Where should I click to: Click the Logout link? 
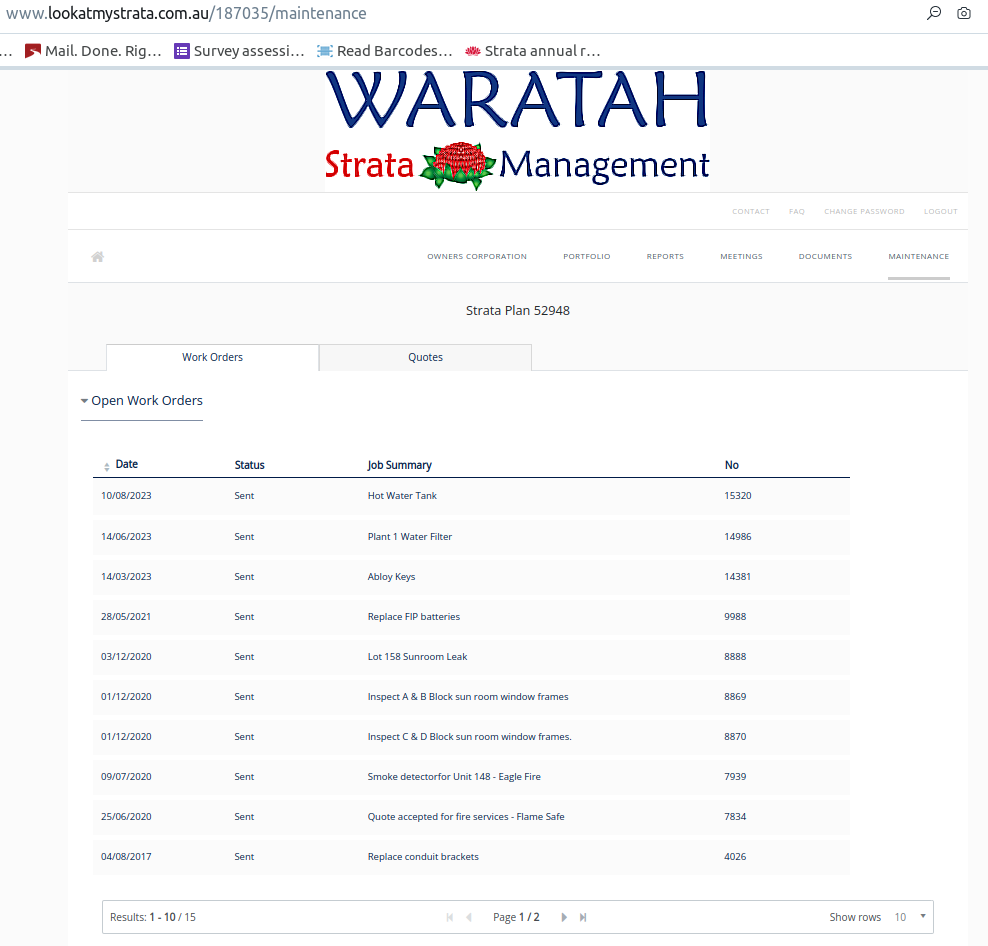coord(940,212)
